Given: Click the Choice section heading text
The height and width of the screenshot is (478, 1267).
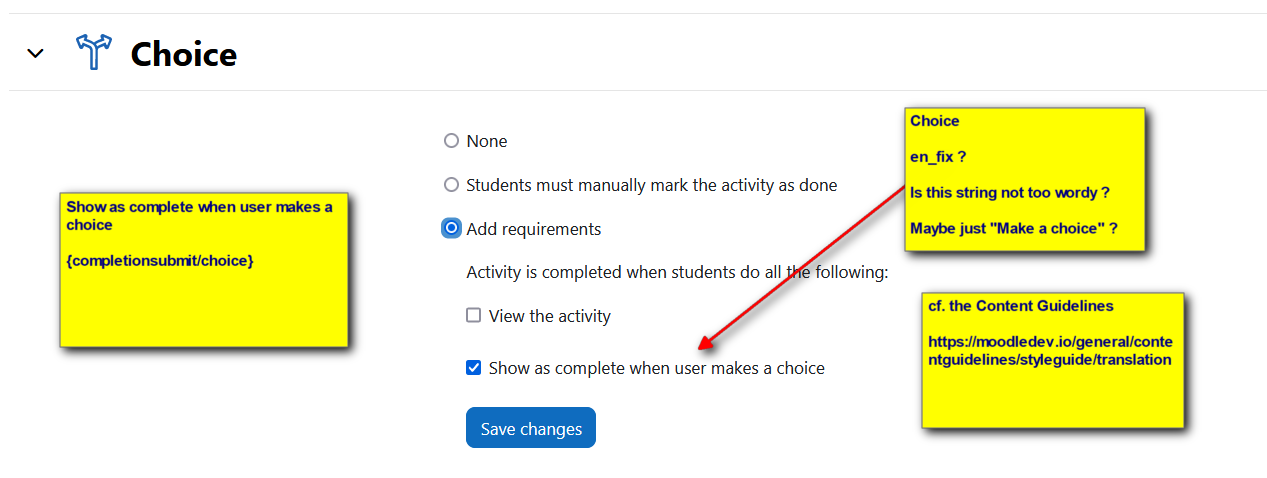Looking at the screenshot, I should click(x=184, y=53).
